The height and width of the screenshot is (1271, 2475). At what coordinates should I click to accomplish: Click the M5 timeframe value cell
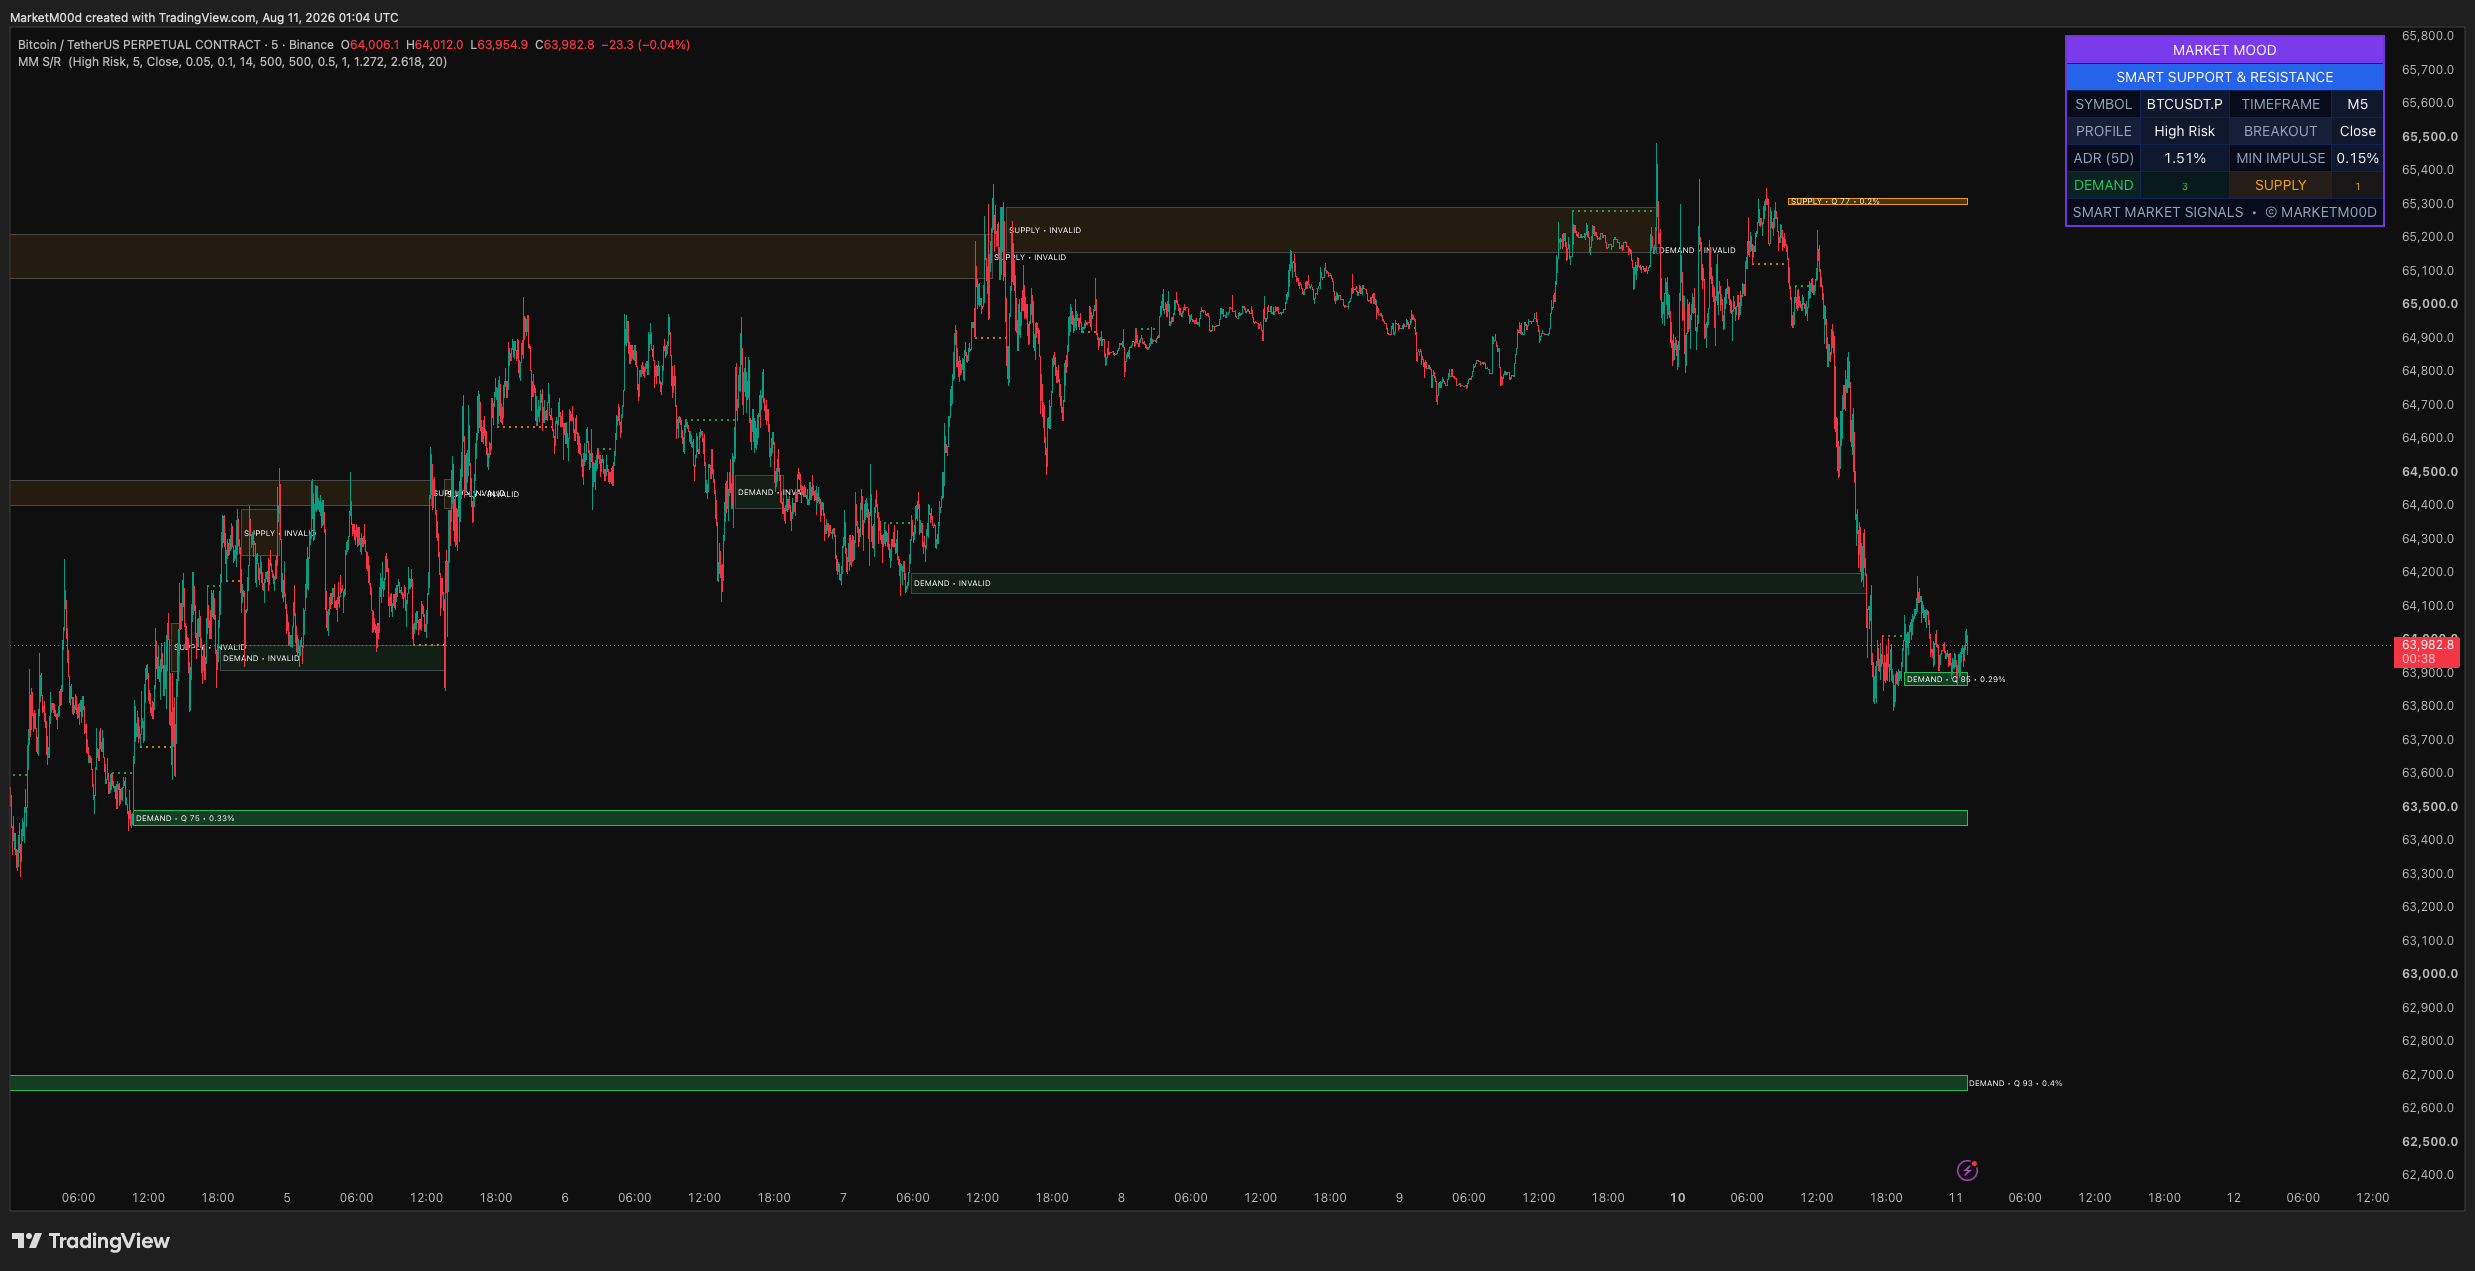click(x=2358, y=104)
